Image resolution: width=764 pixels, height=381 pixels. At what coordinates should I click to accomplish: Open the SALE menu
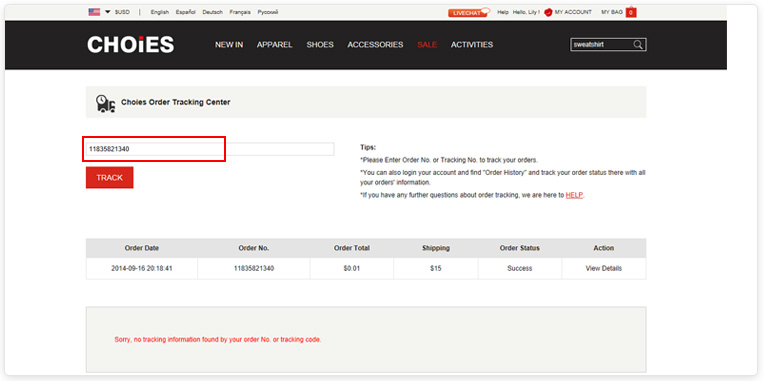click(x=427, y=44)
